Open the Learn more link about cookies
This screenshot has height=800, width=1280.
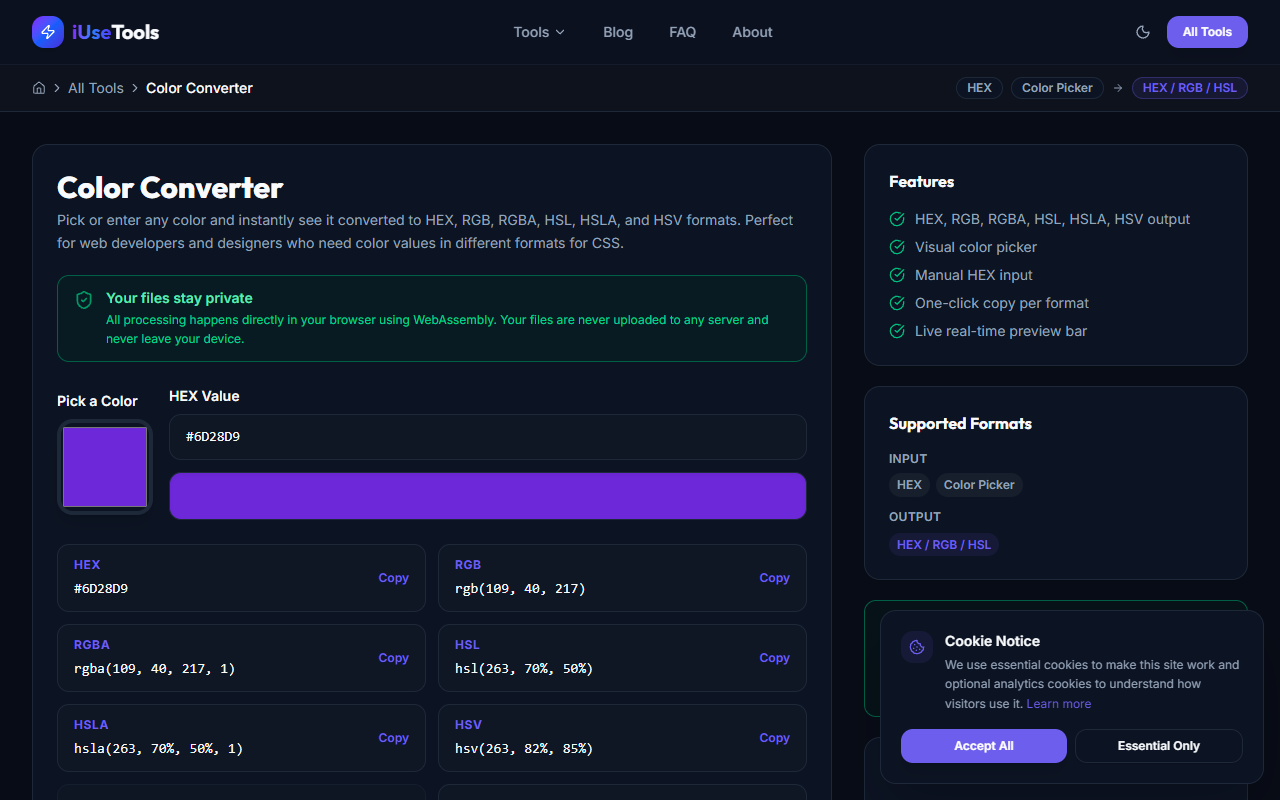pyautogui.click(x=1058, y=703)
